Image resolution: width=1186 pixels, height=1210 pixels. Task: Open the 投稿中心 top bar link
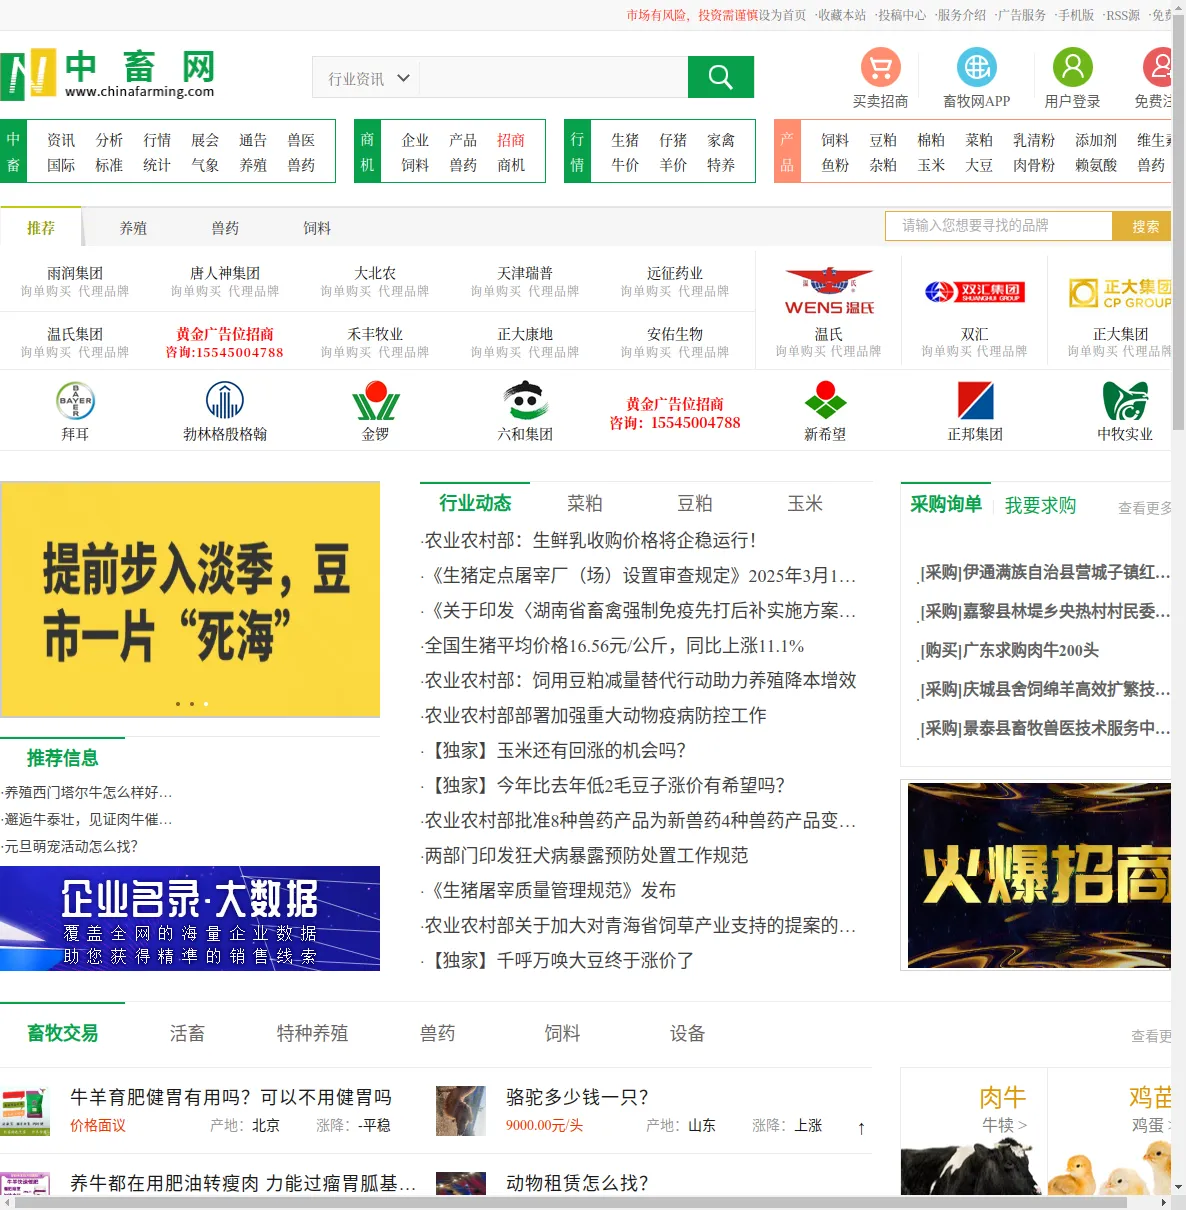902,15
